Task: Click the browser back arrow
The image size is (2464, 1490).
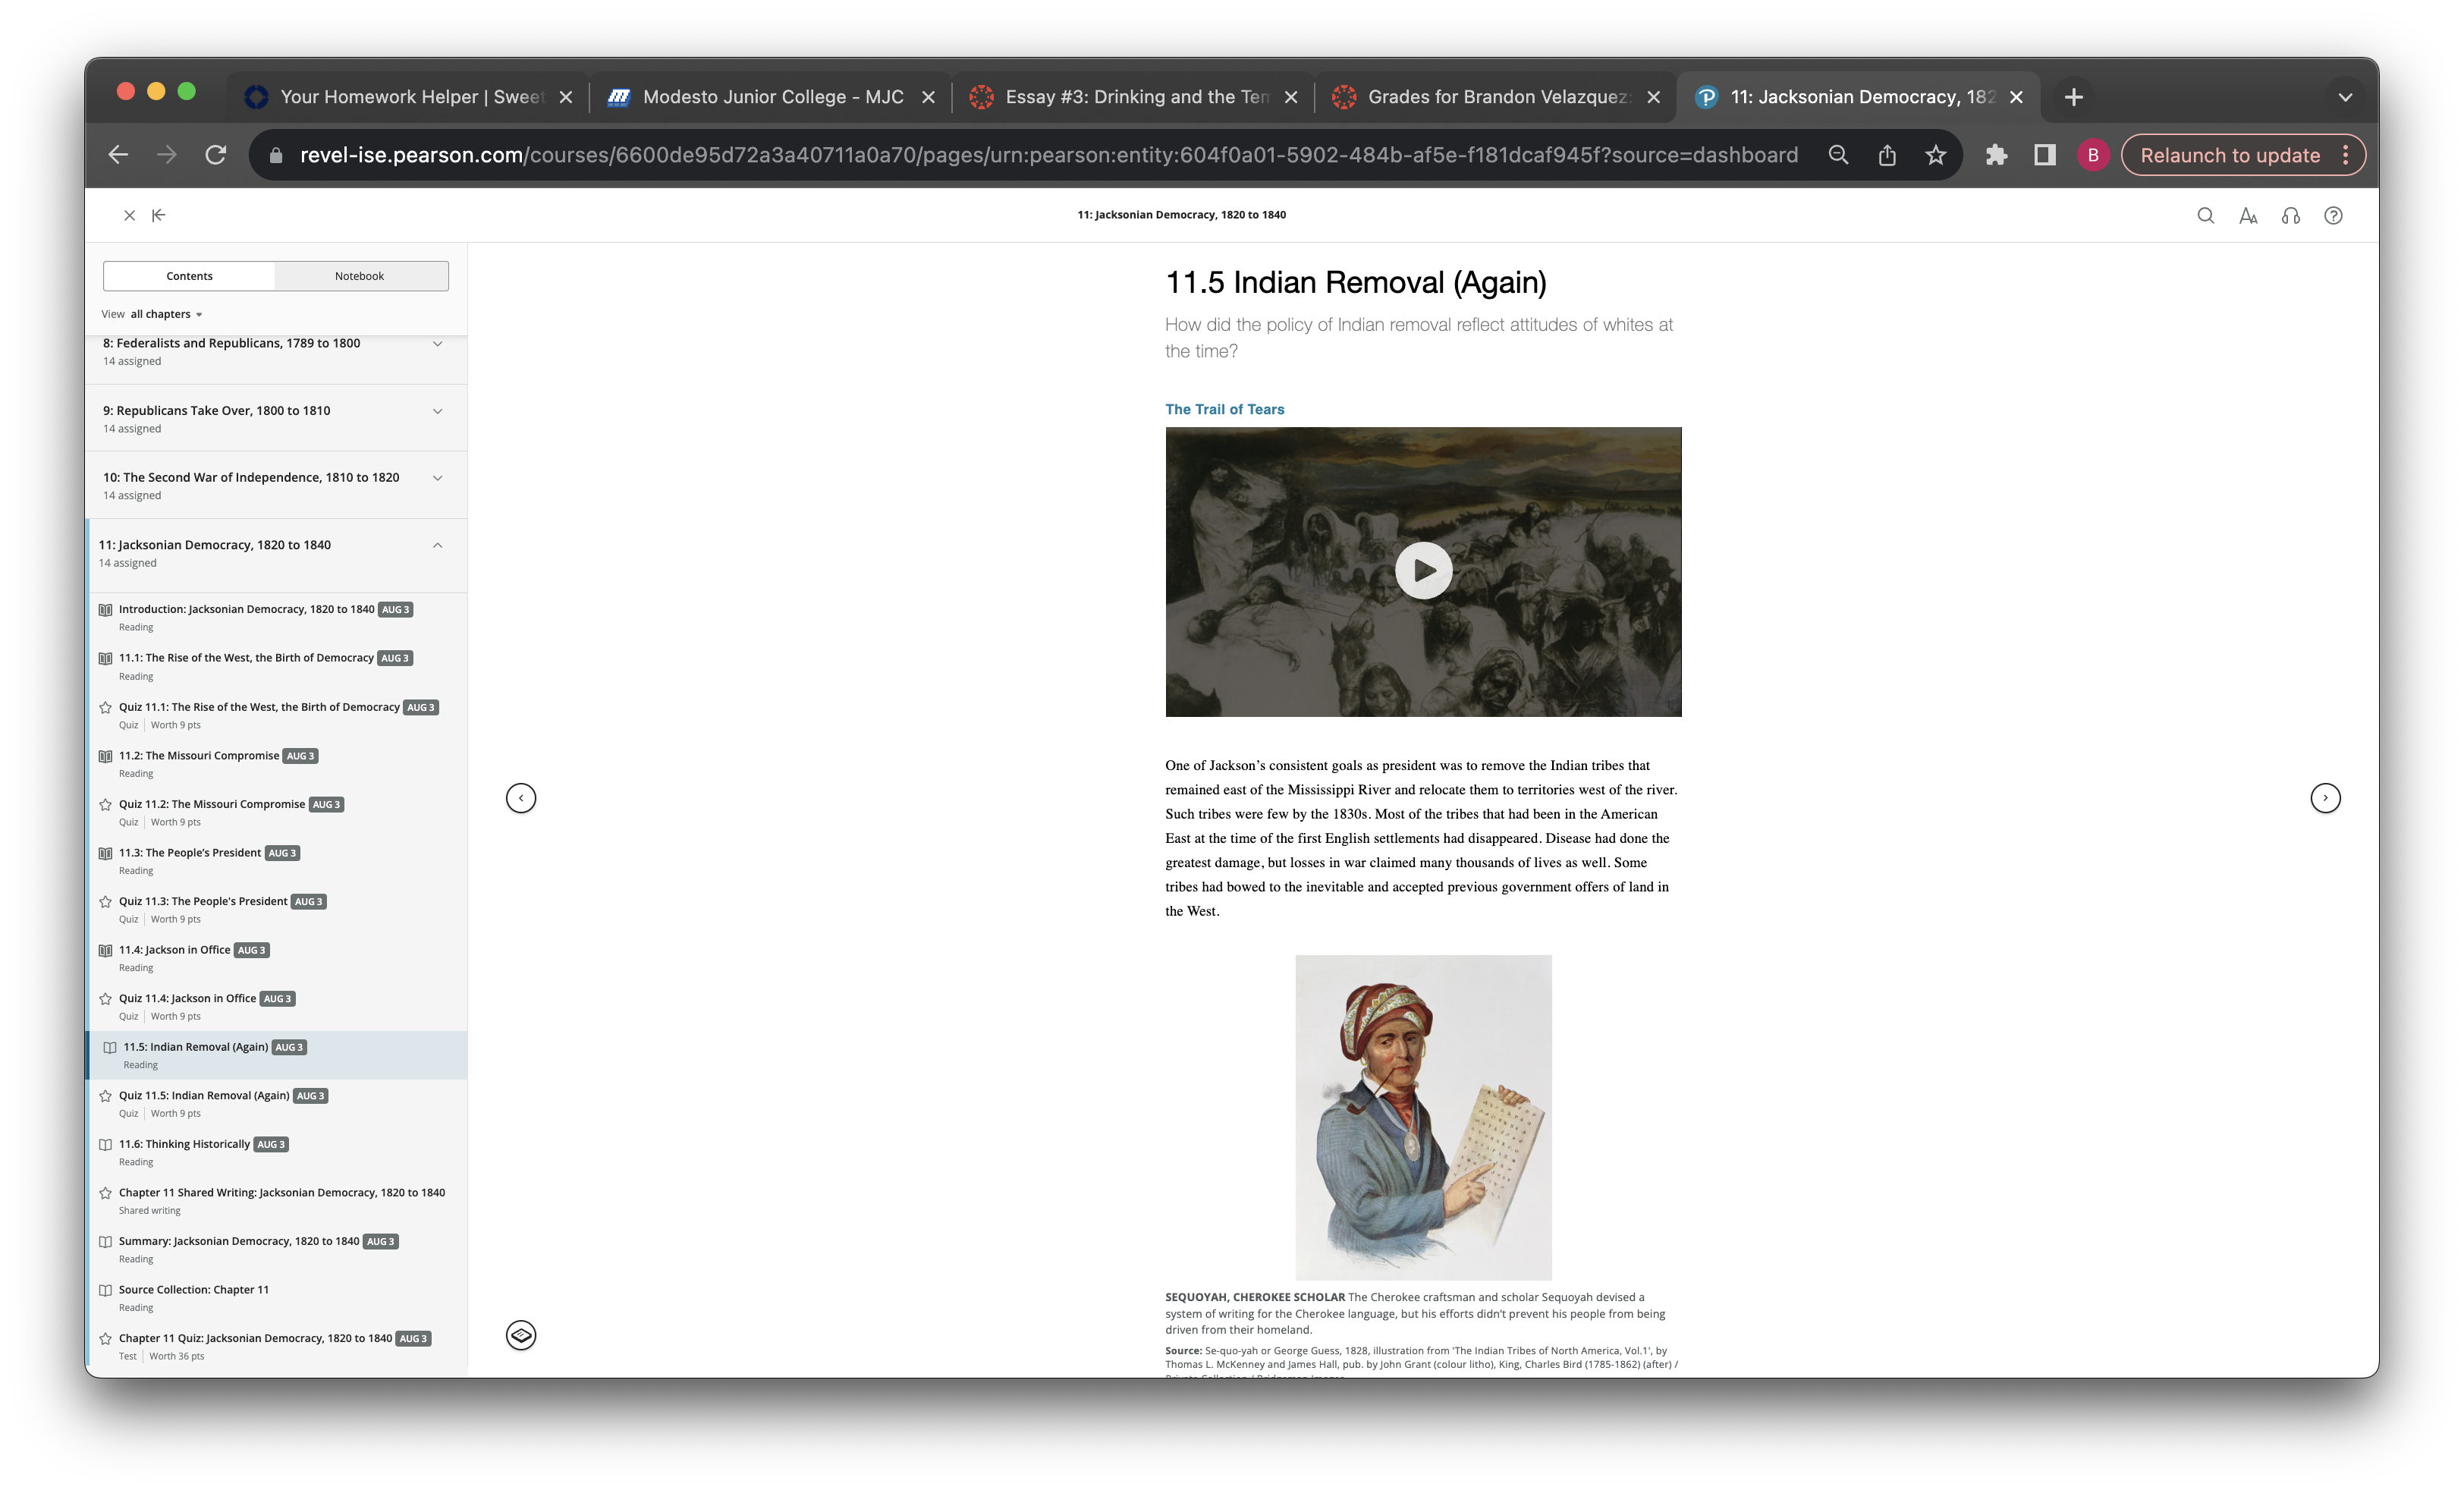Action: click(x=118, y=155)
